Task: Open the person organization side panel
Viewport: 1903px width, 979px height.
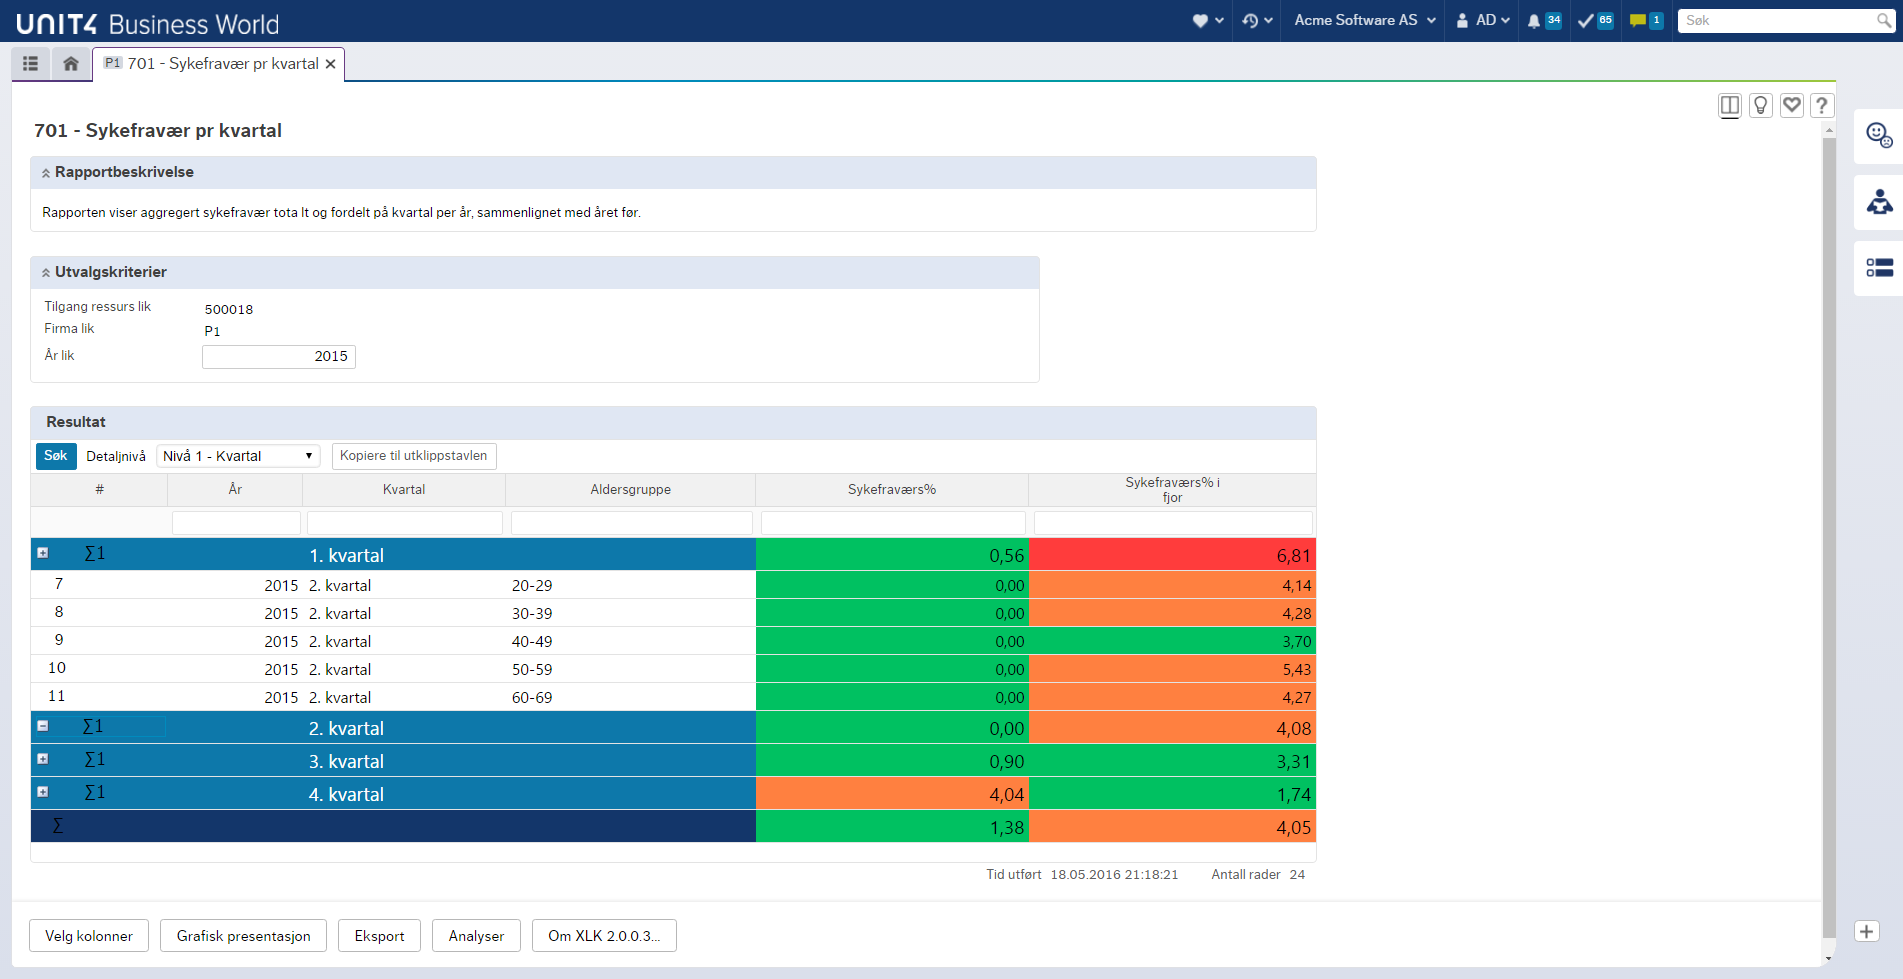Action: pyautogui.click(x=1879, y=202)
